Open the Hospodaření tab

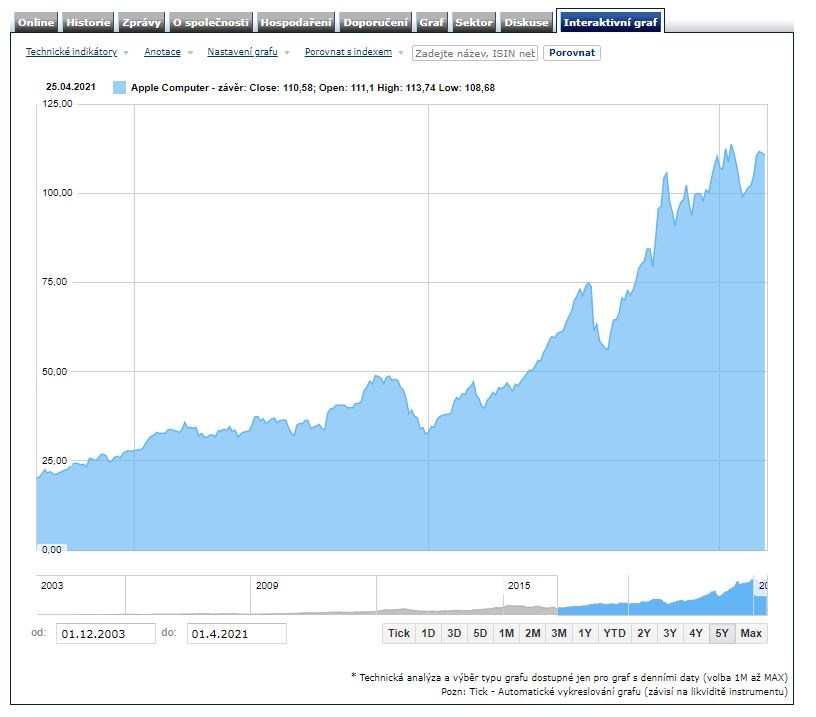point(295,22)
